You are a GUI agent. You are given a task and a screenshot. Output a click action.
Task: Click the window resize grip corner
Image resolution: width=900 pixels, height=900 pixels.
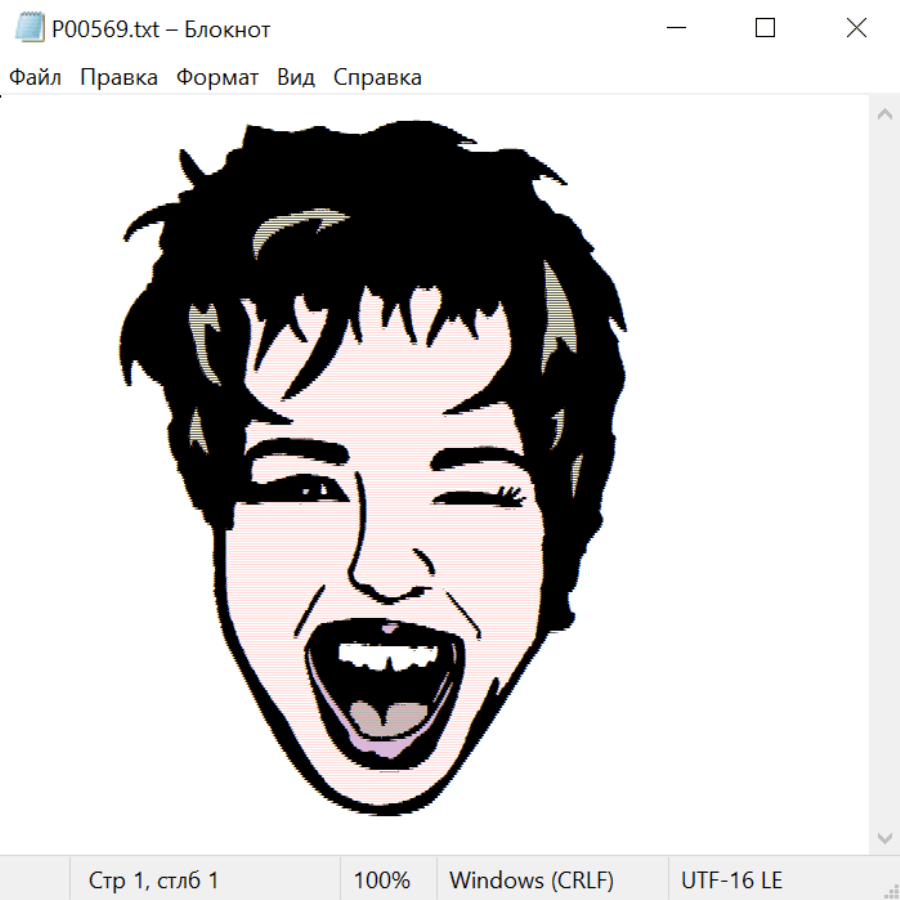click(x=891, y=891)
